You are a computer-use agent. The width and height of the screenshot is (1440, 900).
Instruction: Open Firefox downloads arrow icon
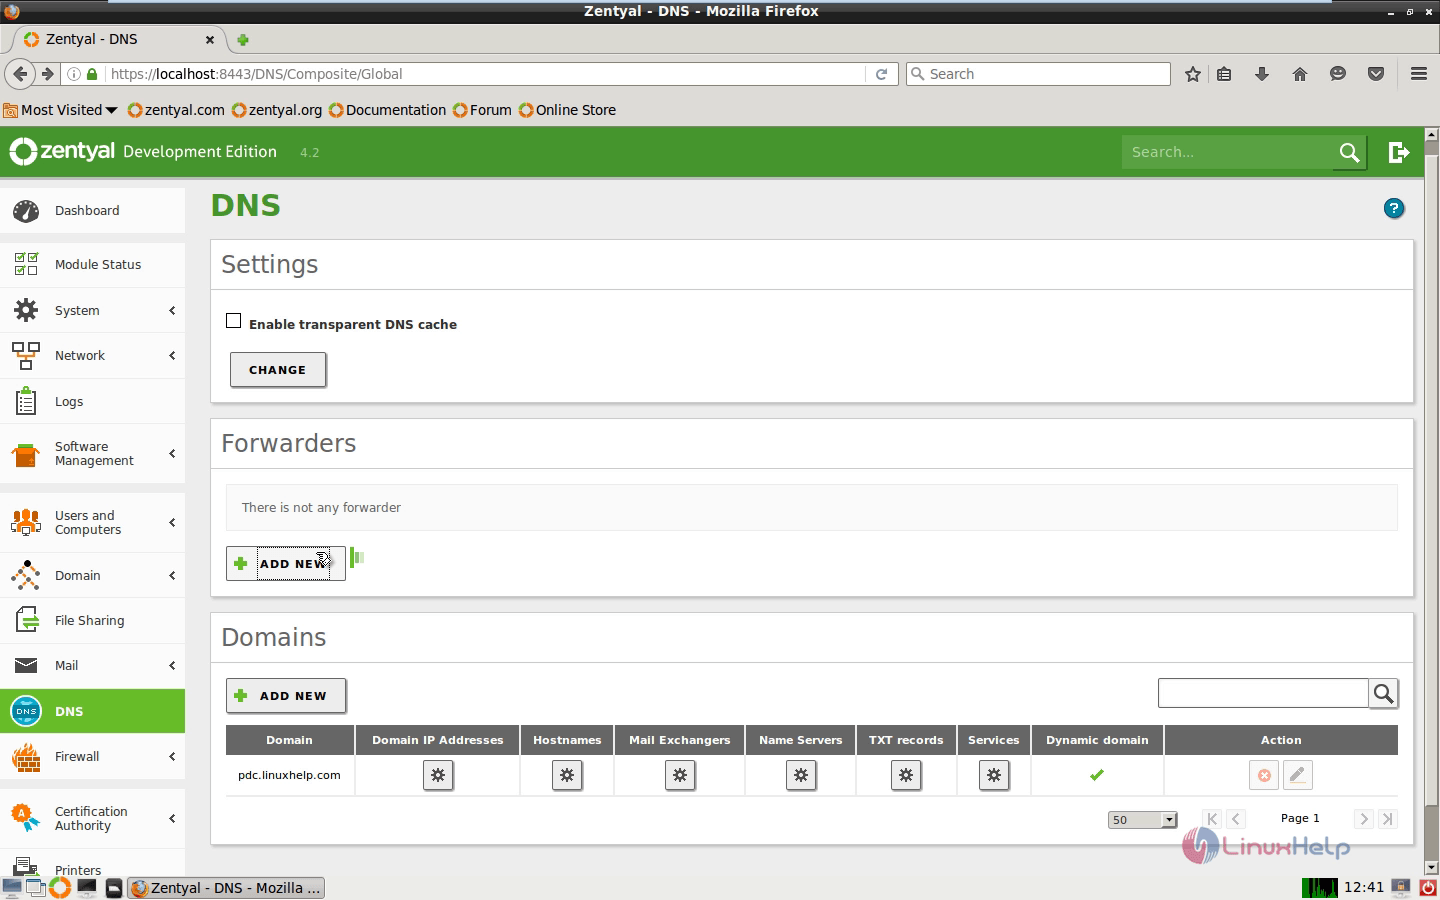(x=1262, y=74)
